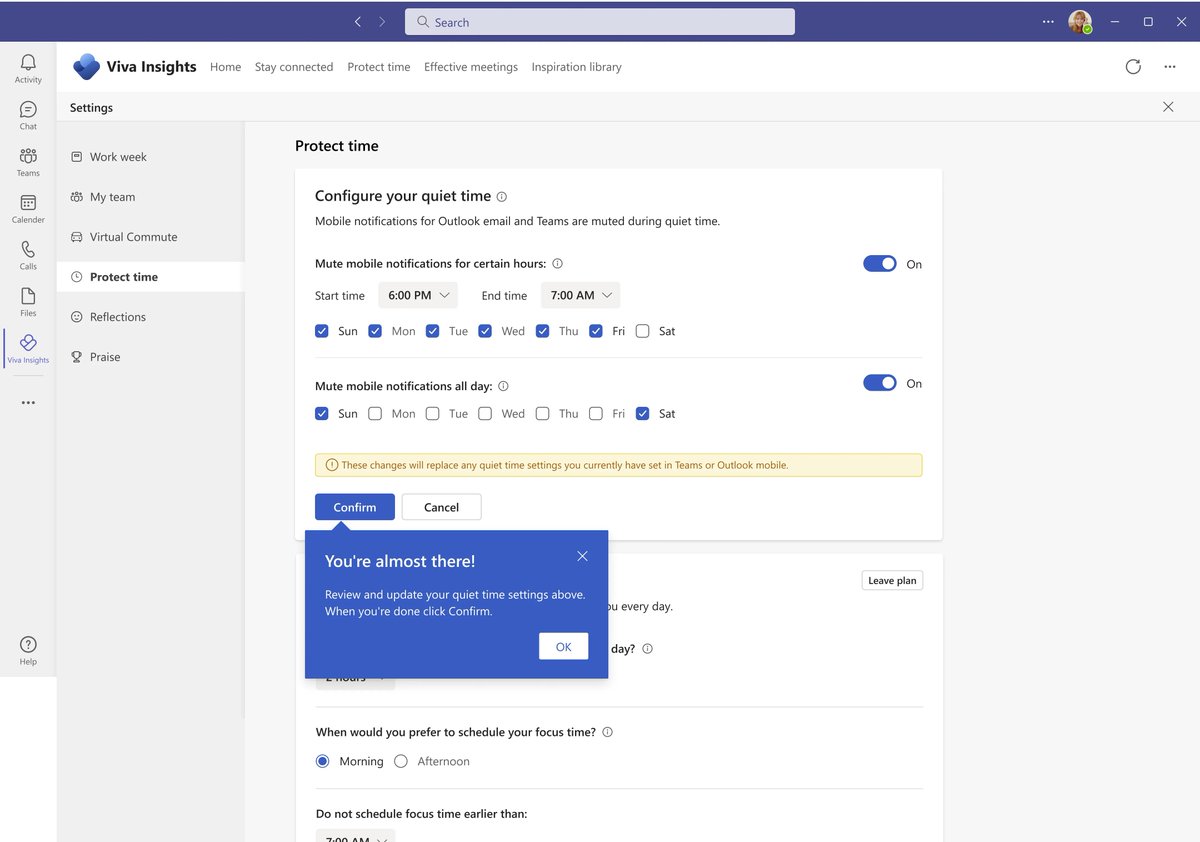This screenshot has width=1200, height=842.
Task: Navigate back with the left arrow
Action: [x=358, y=22]
